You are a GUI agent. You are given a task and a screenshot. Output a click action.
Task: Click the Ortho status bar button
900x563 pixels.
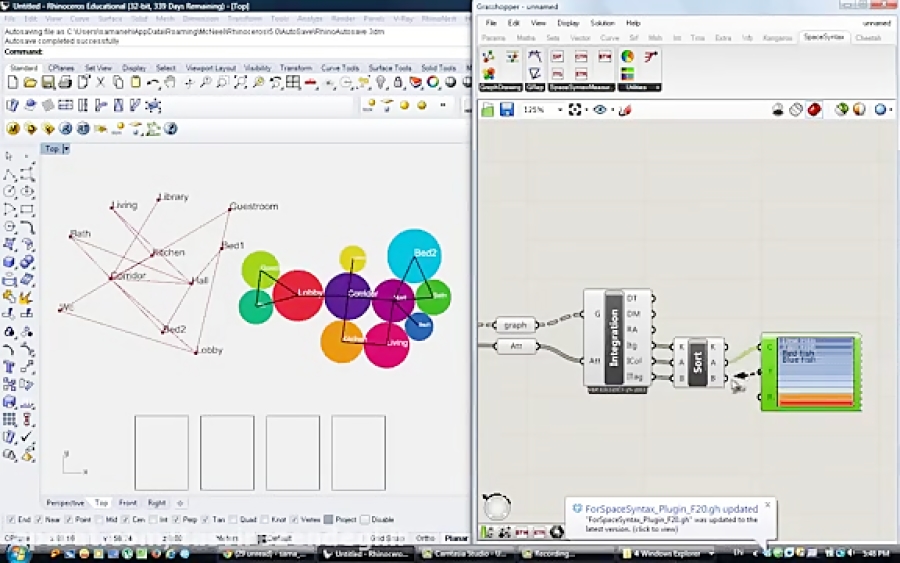pyautogui.click(x=425, y=539)
